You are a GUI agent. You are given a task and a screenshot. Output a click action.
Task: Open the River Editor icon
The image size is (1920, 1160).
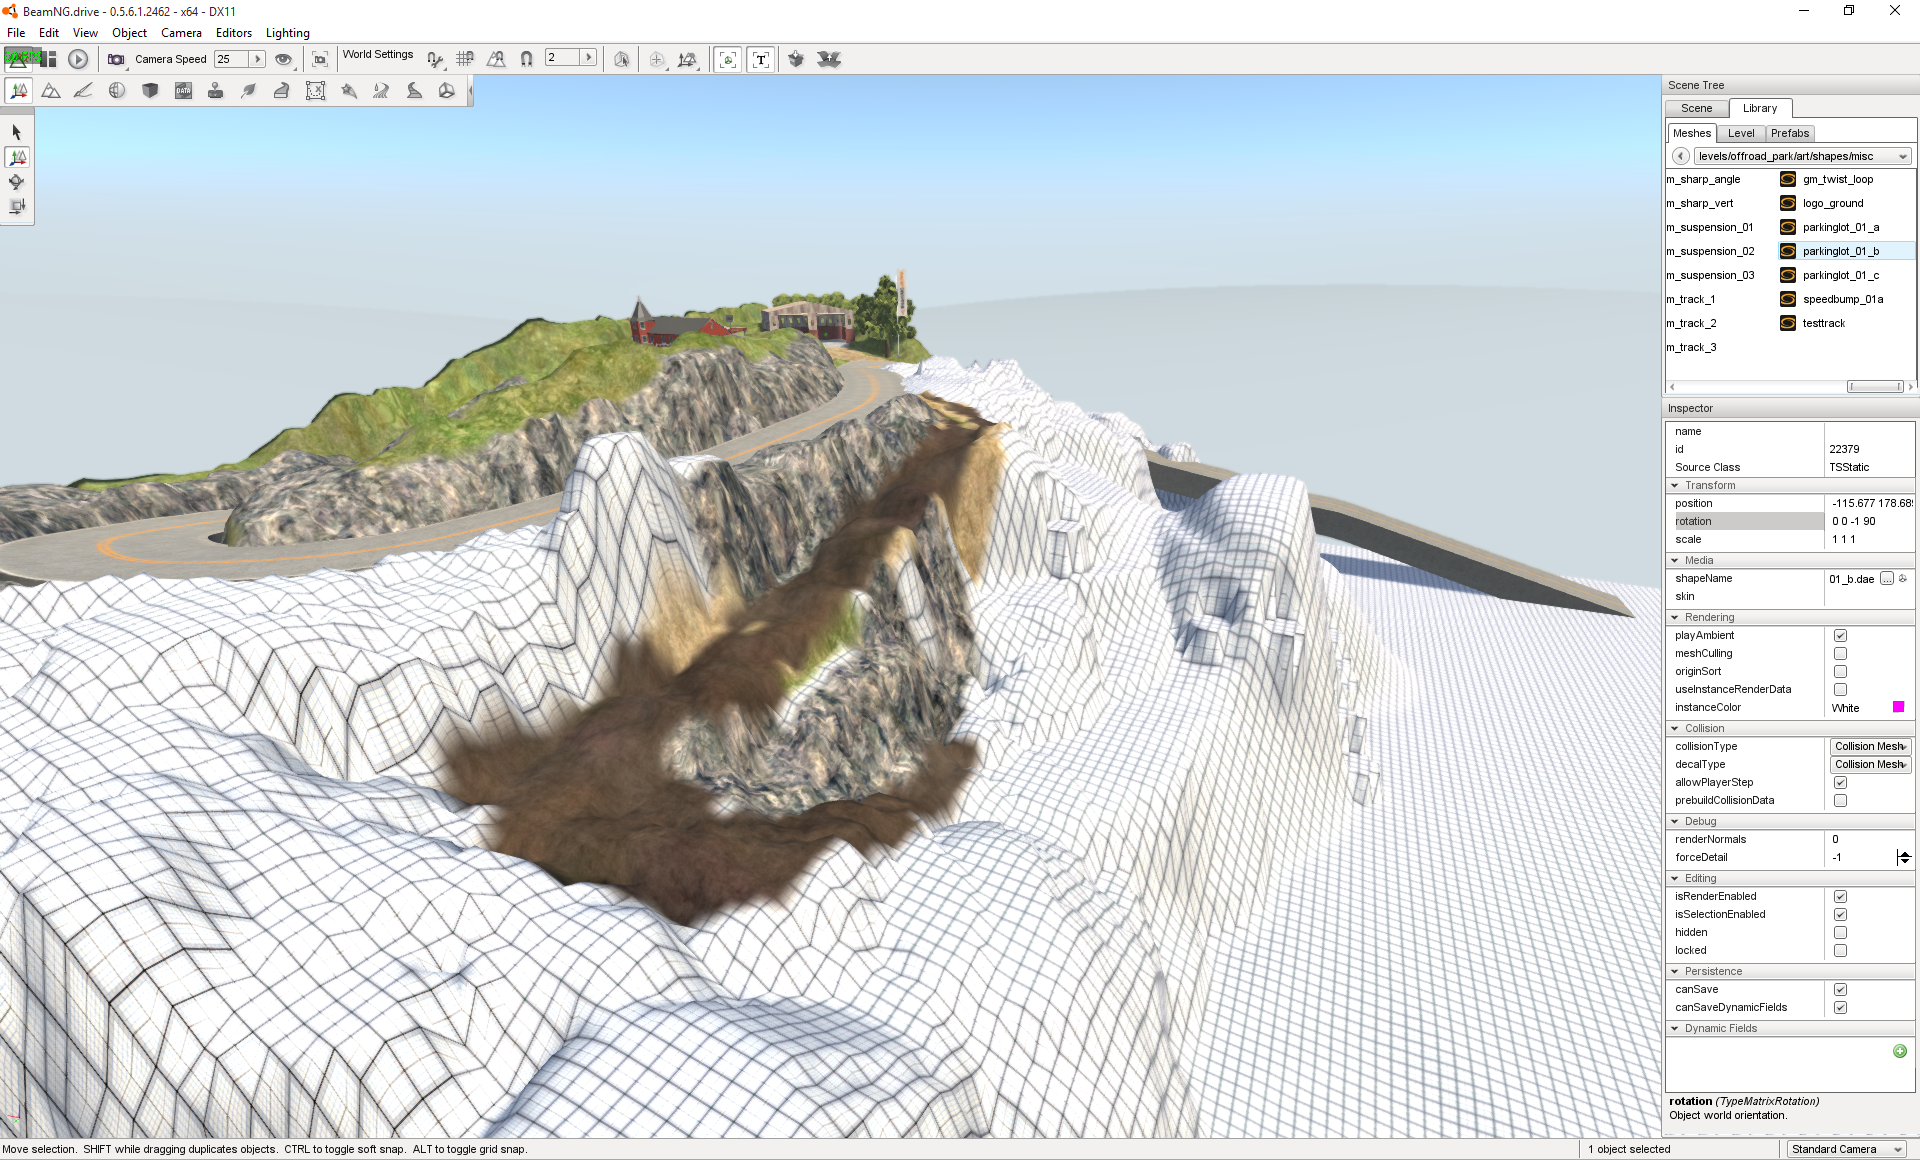tap(381, 91)
